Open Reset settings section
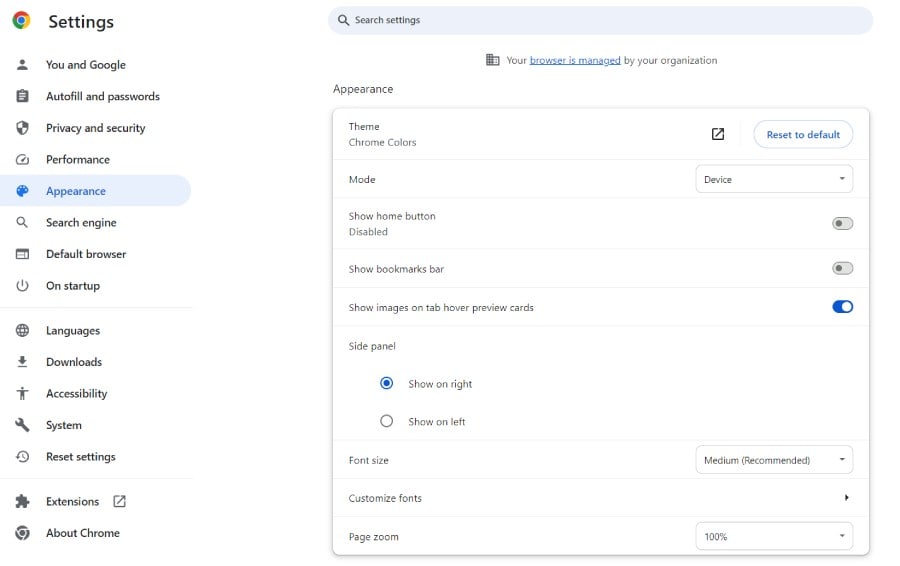Screen dimensions: 900x566 (x=95, y=456)
